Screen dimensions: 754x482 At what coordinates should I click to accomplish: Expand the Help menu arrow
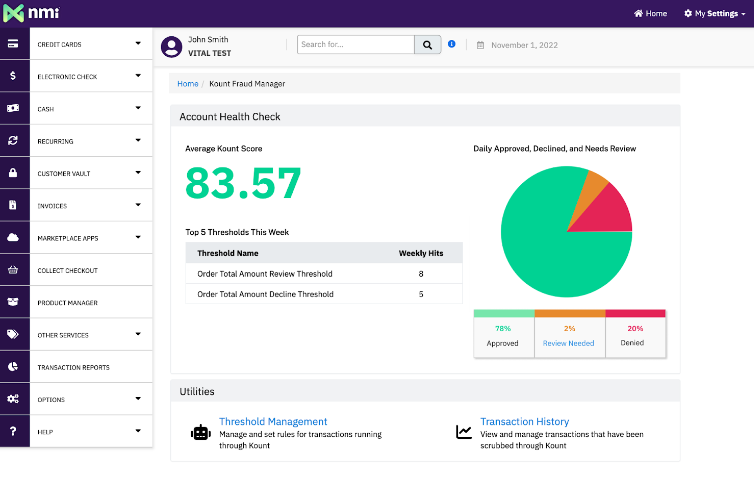pos(138,431)
